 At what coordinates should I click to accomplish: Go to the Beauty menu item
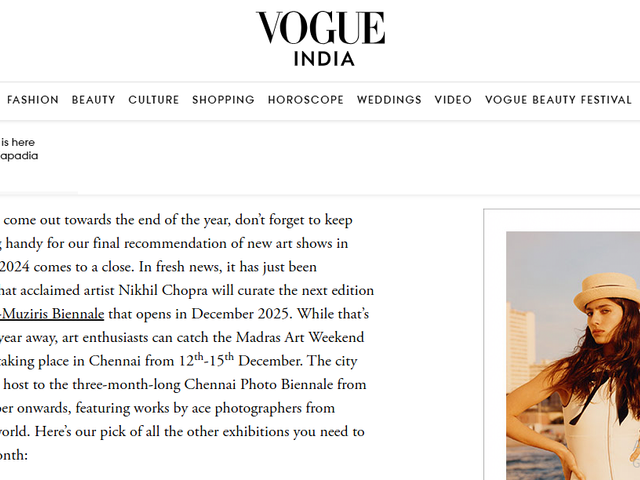tap(93, 100)
